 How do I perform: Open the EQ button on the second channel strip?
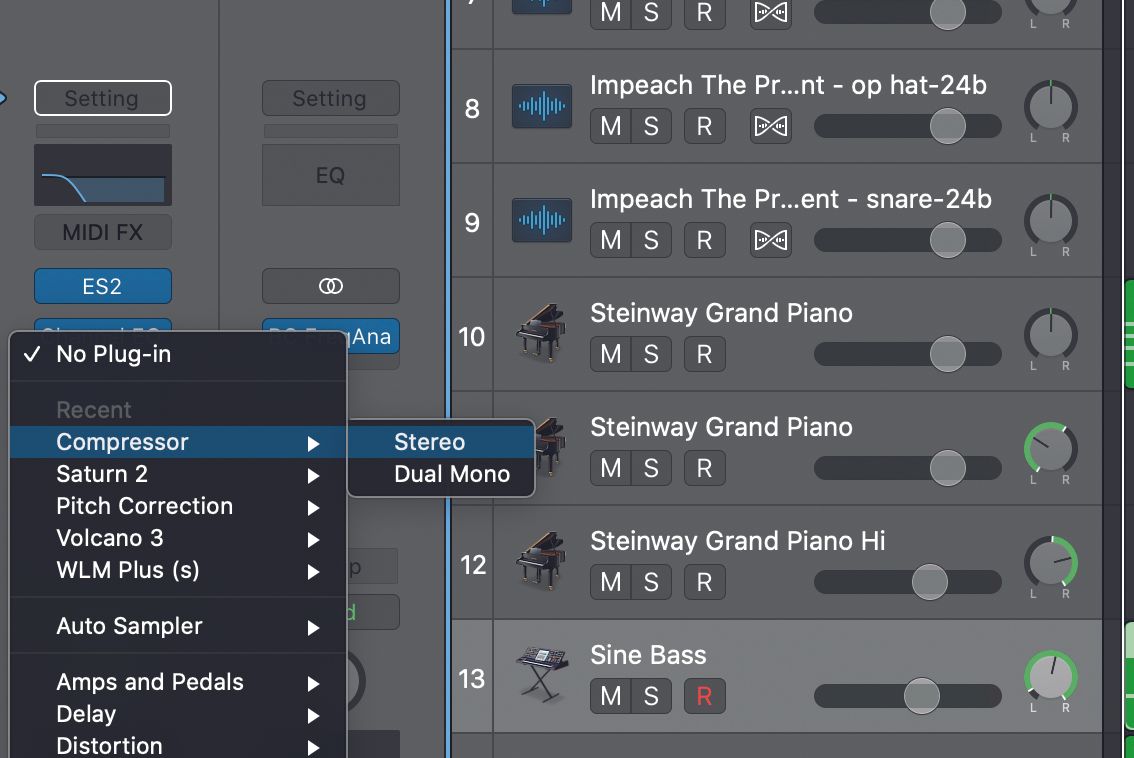click(x=330, y=175)
